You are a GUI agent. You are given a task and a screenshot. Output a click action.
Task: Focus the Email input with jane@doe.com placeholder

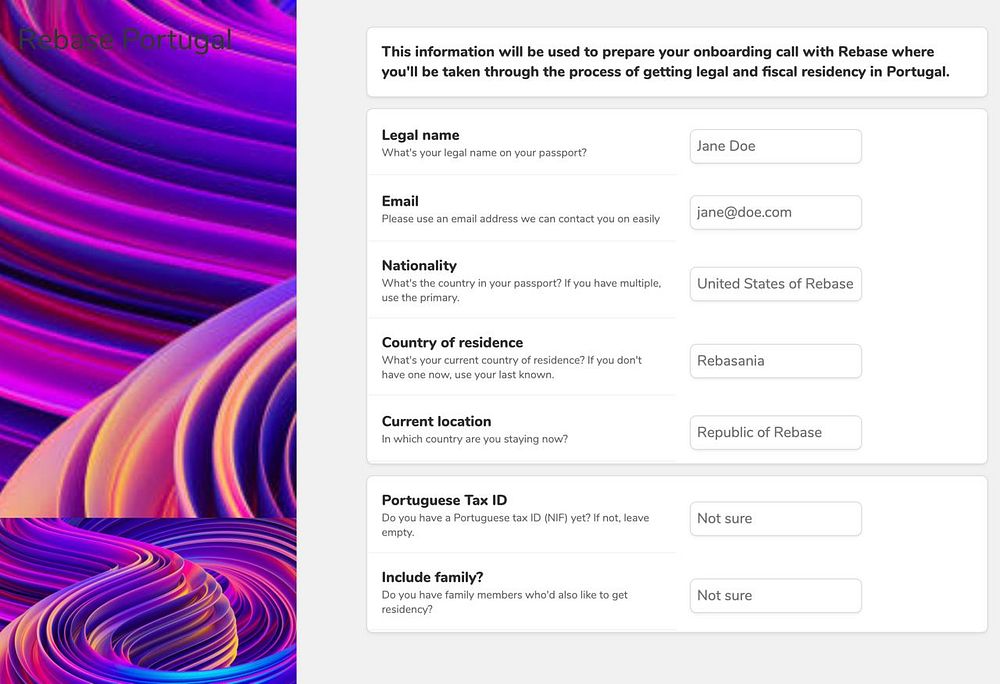[776, 212]
